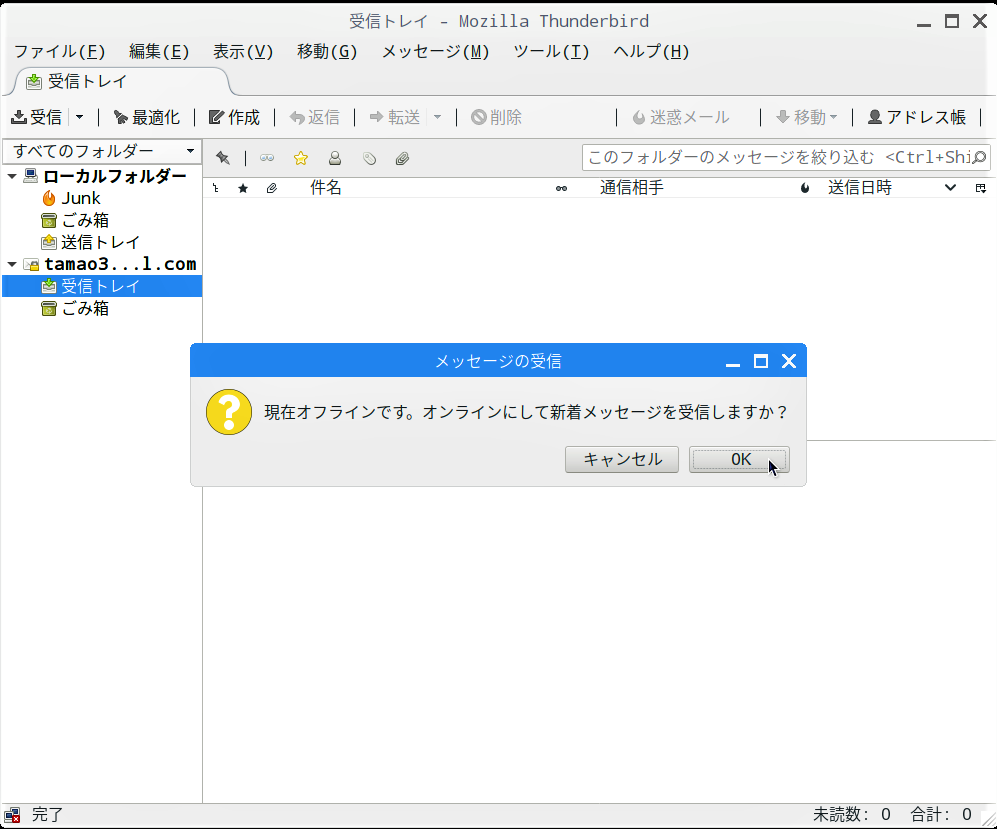Open the 編集(E) menu
Screen dimensions: 997x829
click(159, 51)
